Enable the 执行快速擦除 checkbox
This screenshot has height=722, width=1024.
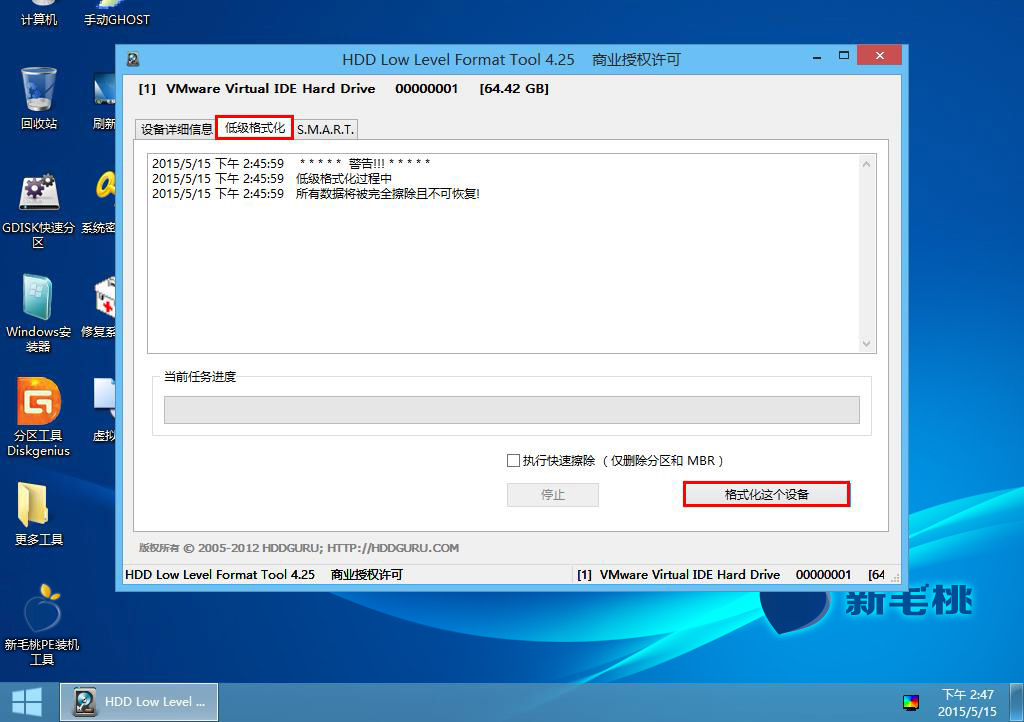pos(513,460)
